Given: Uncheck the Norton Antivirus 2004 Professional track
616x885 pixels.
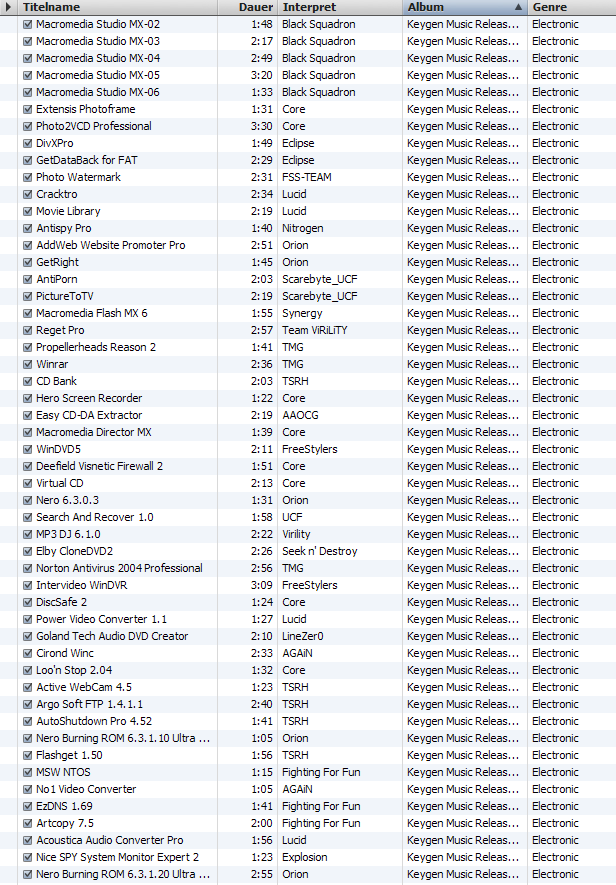Looking at the screenshot, I should tap(27, 568).
